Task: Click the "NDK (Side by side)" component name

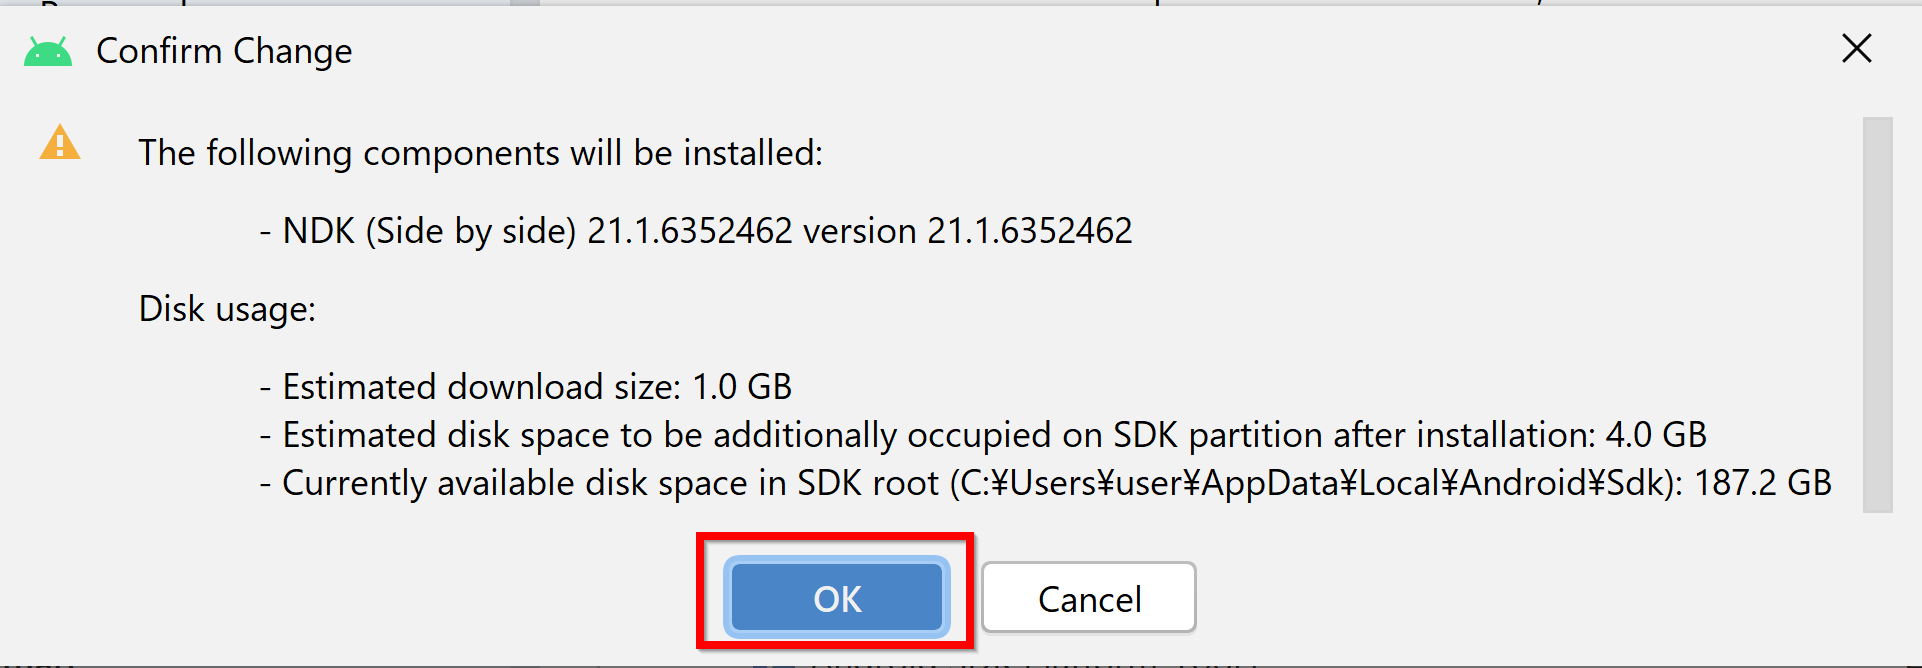Action: tap(430, 231)
